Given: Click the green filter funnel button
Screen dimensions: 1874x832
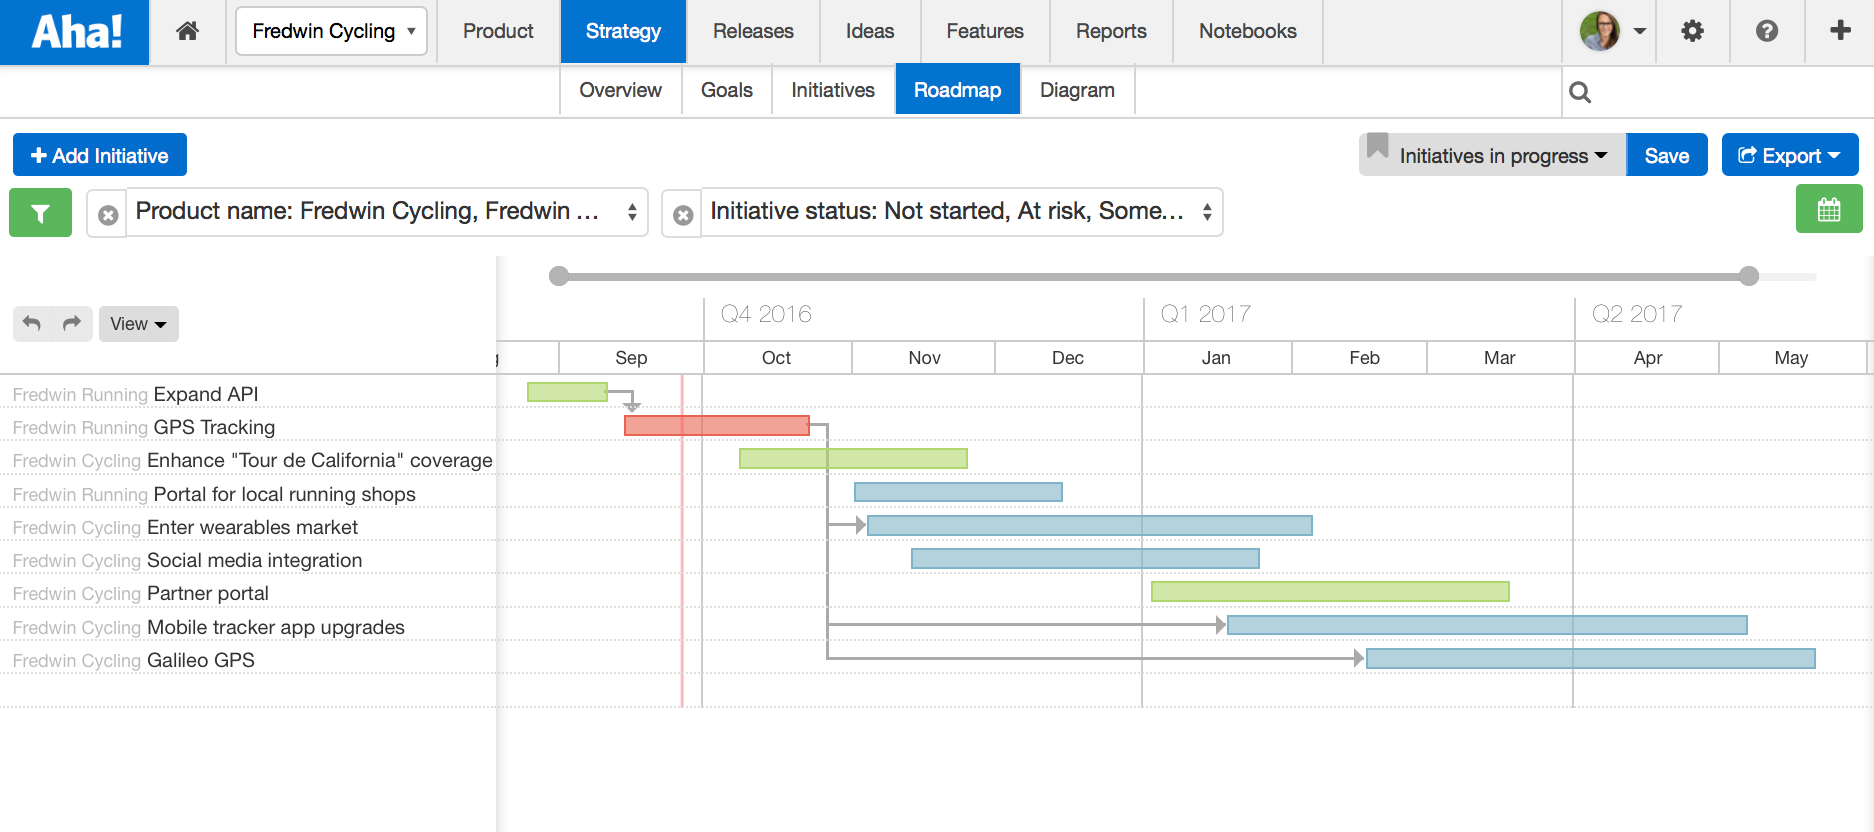Looking at the screenshot, I should pyautogui.click(x=40, y=213).
